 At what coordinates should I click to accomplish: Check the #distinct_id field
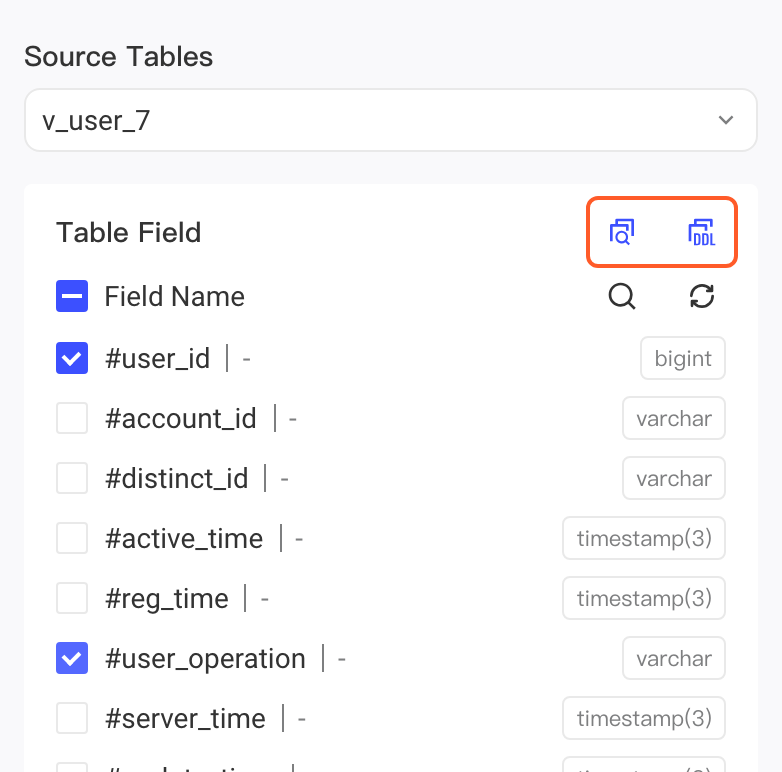(72, 478)
